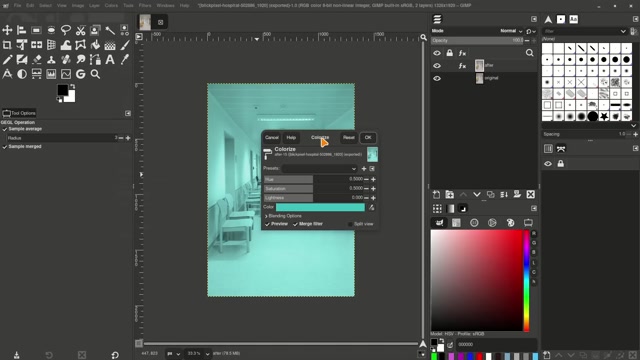
Task: Select the Color Picker eyedropper tool
Action: [124, 60]
